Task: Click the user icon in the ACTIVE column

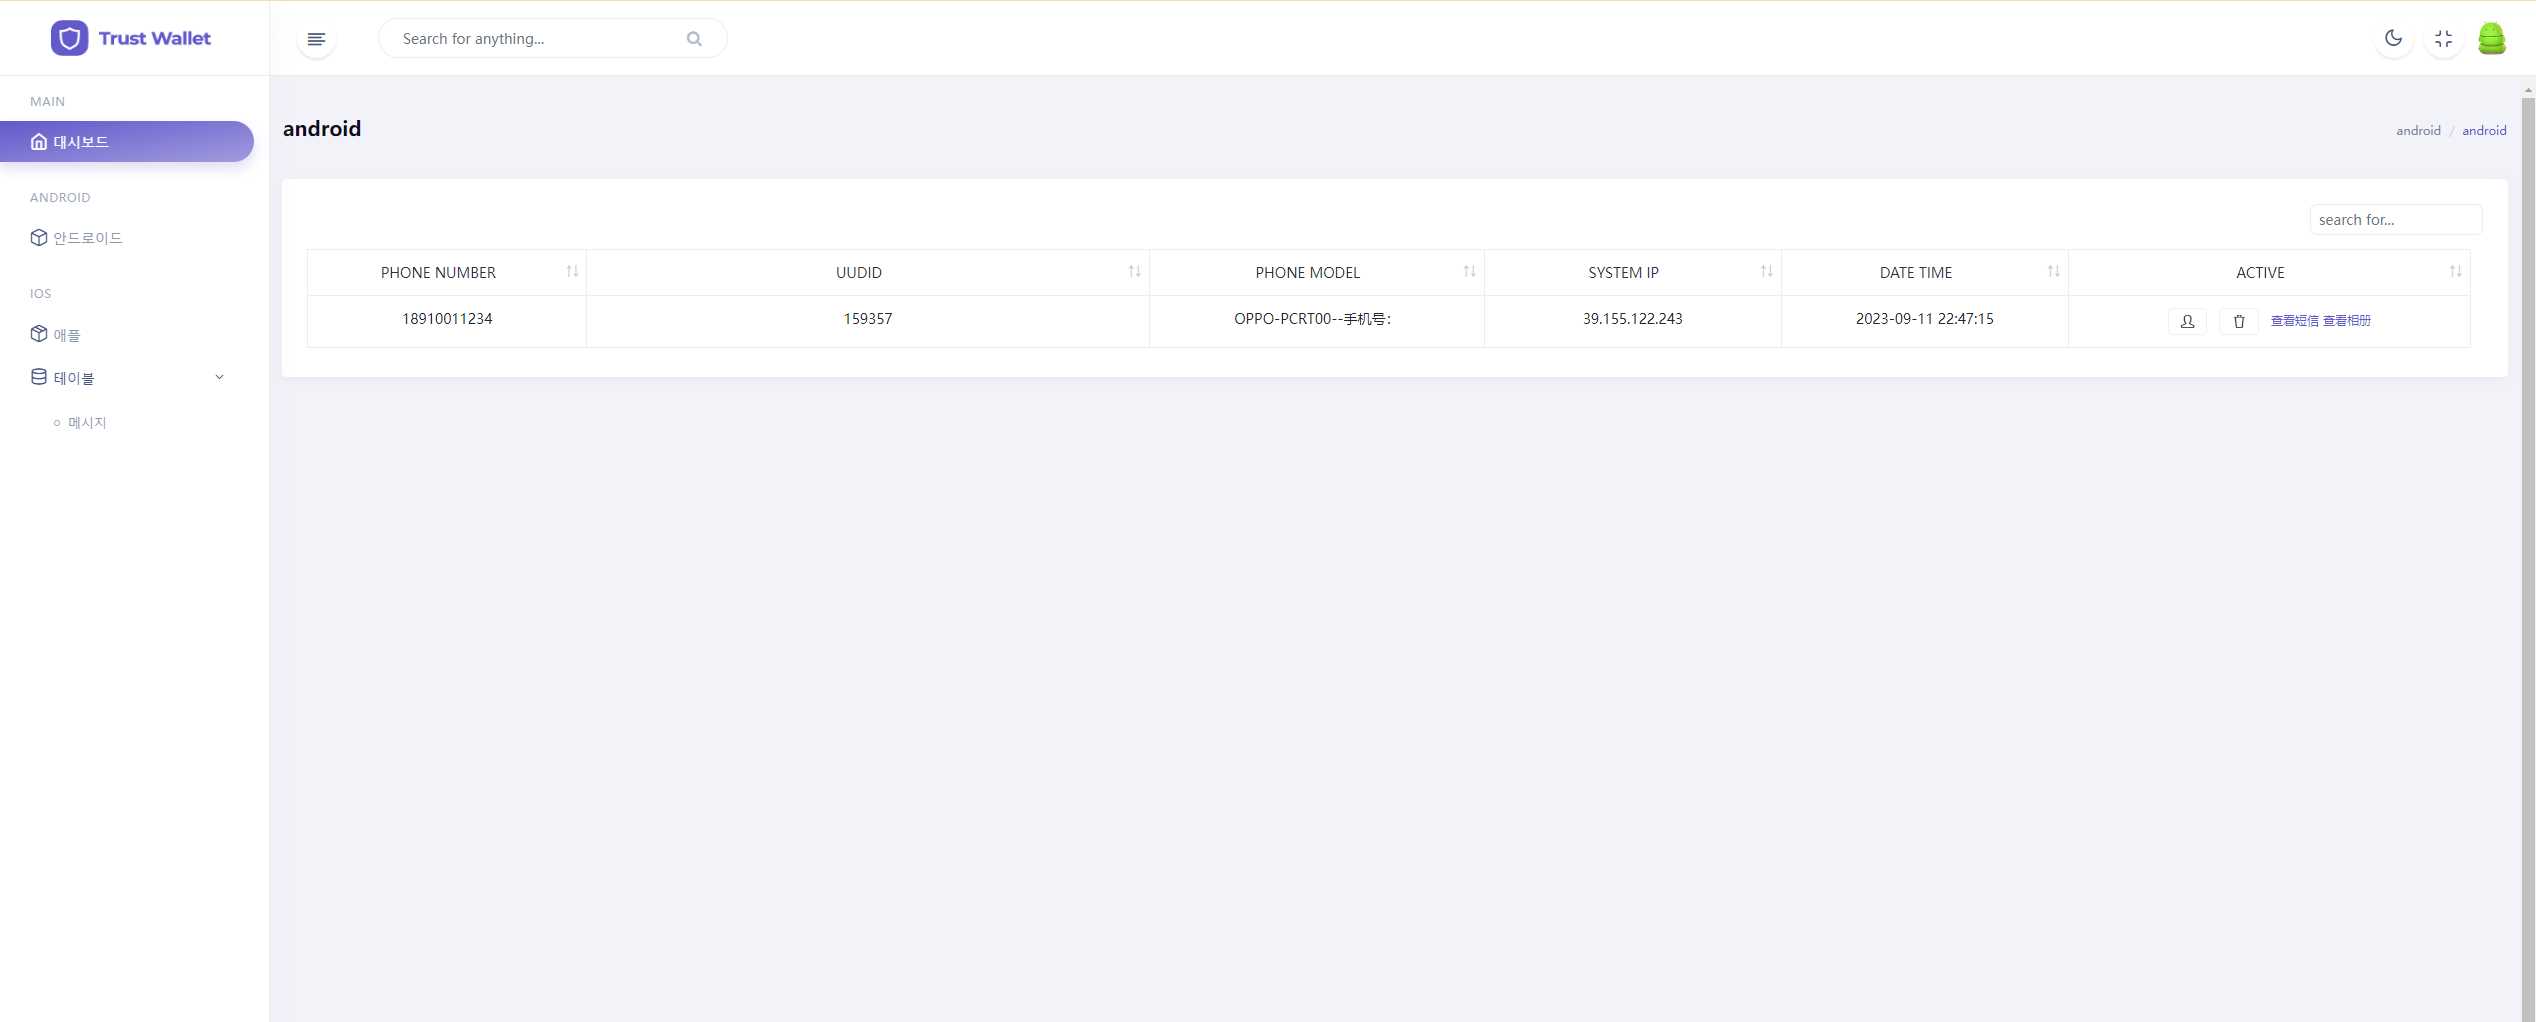Action: 2187,321
